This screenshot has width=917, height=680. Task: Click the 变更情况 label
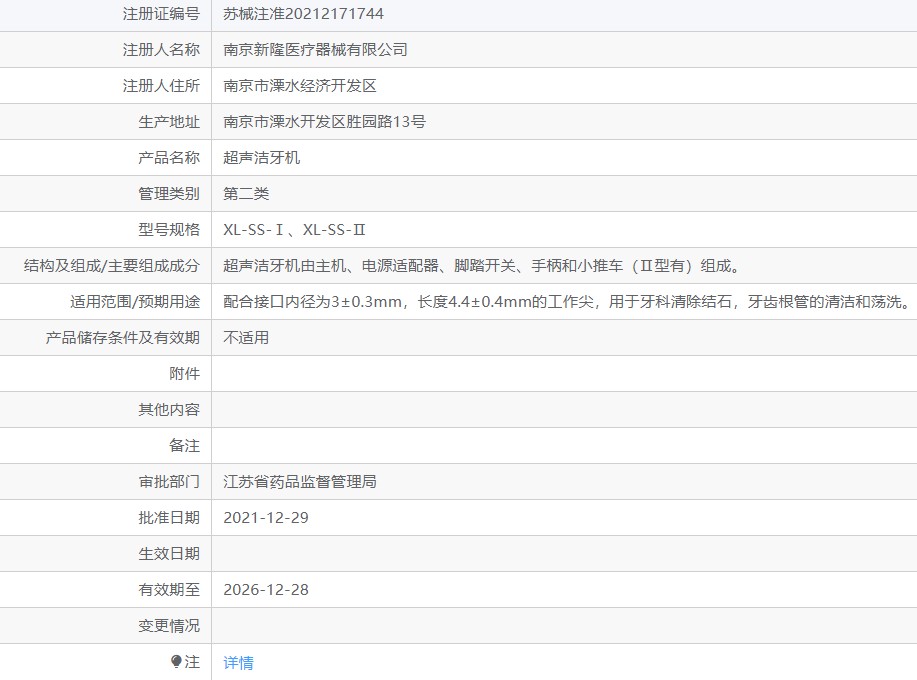169,626
